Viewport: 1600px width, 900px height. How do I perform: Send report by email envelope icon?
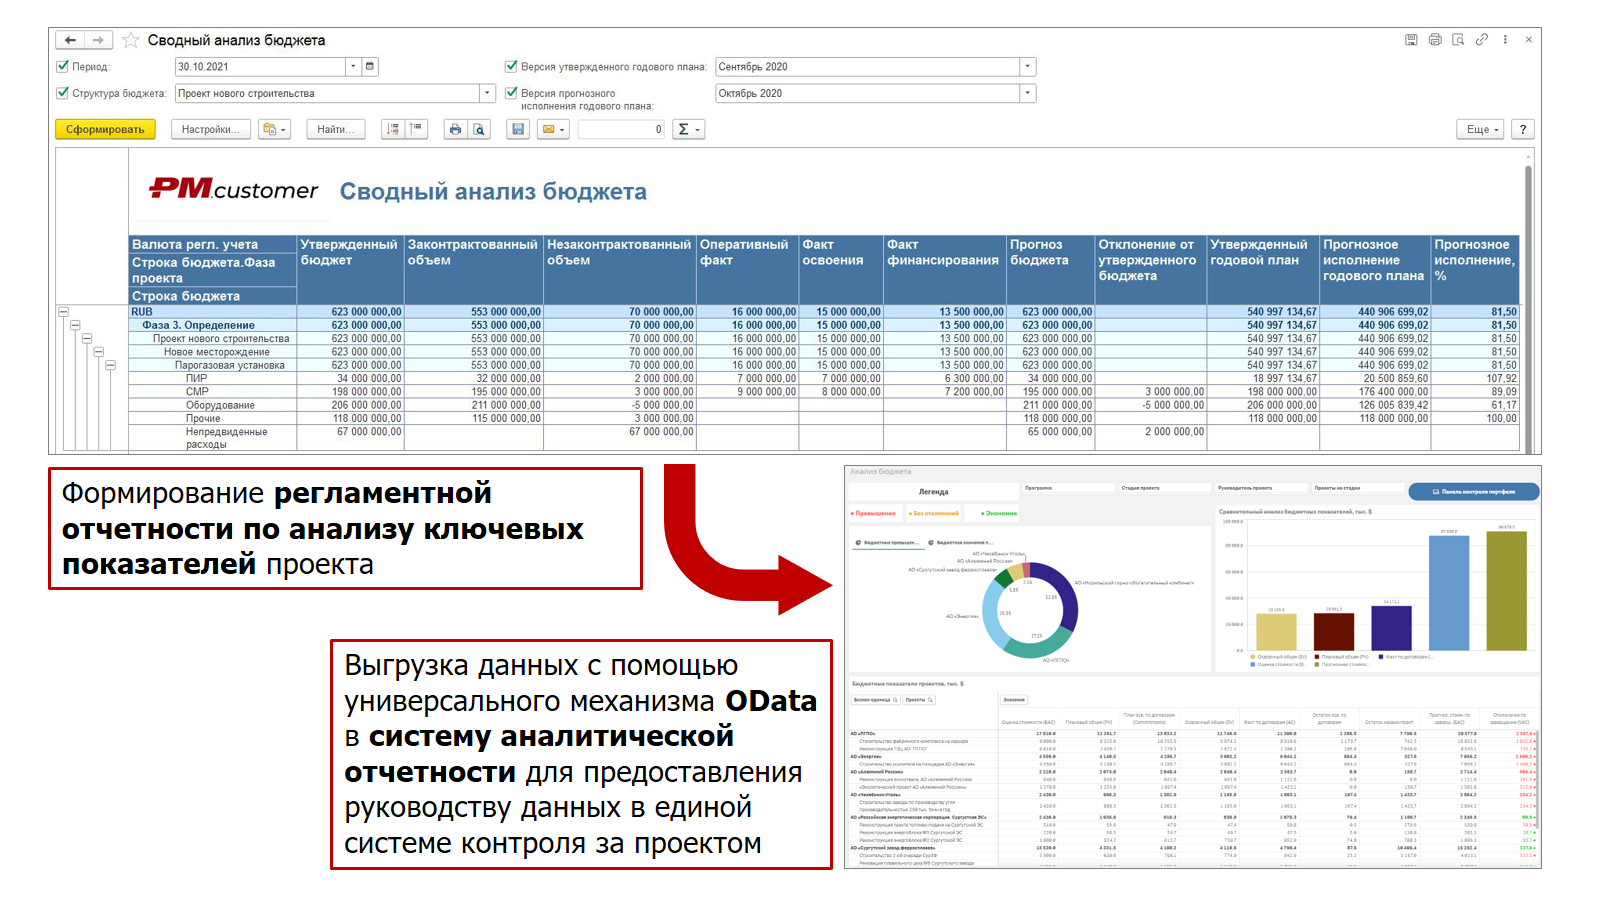(553, 129)
